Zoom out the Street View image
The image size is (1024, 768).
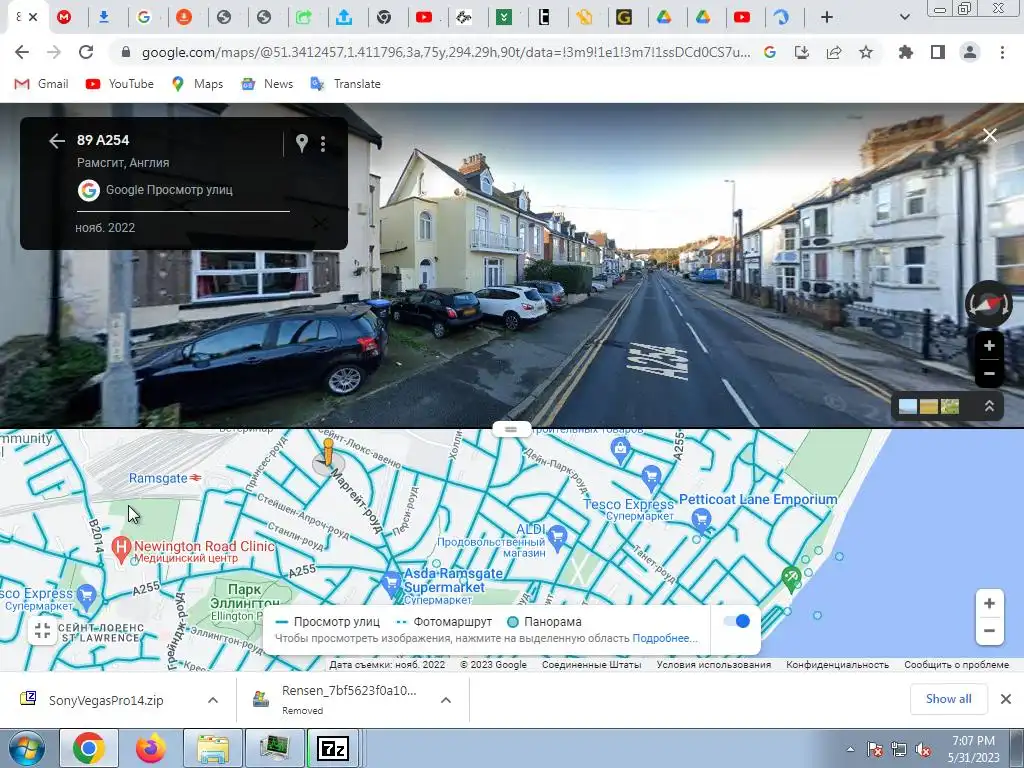(x=989, y=374)
